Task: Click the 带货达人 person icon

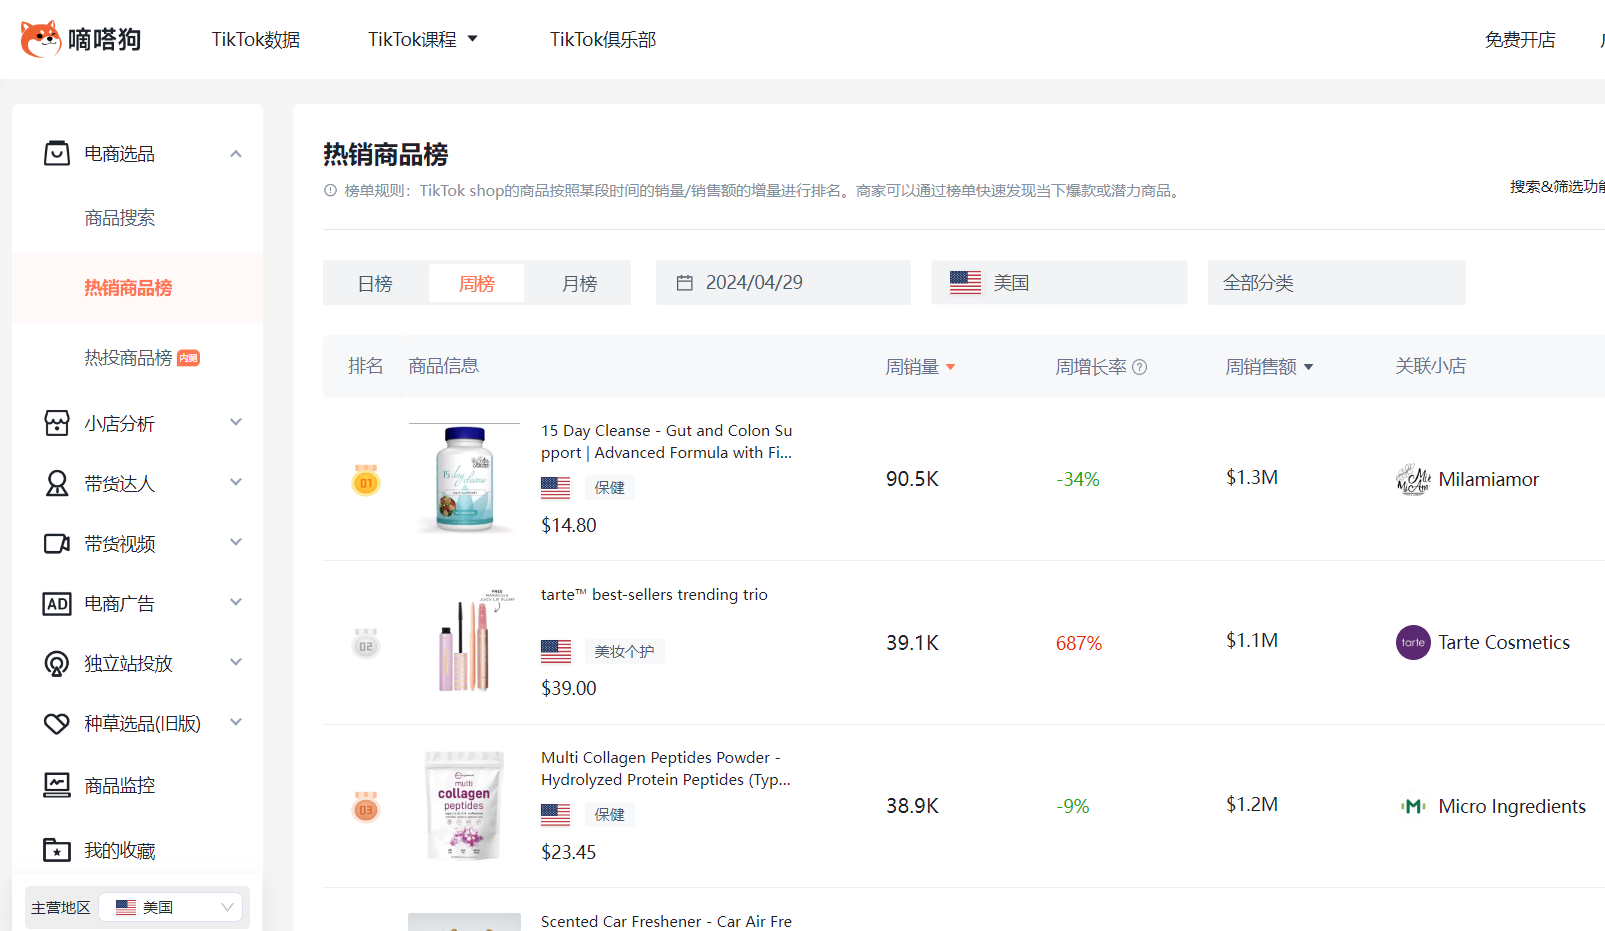Action: (x=57, y=484)
